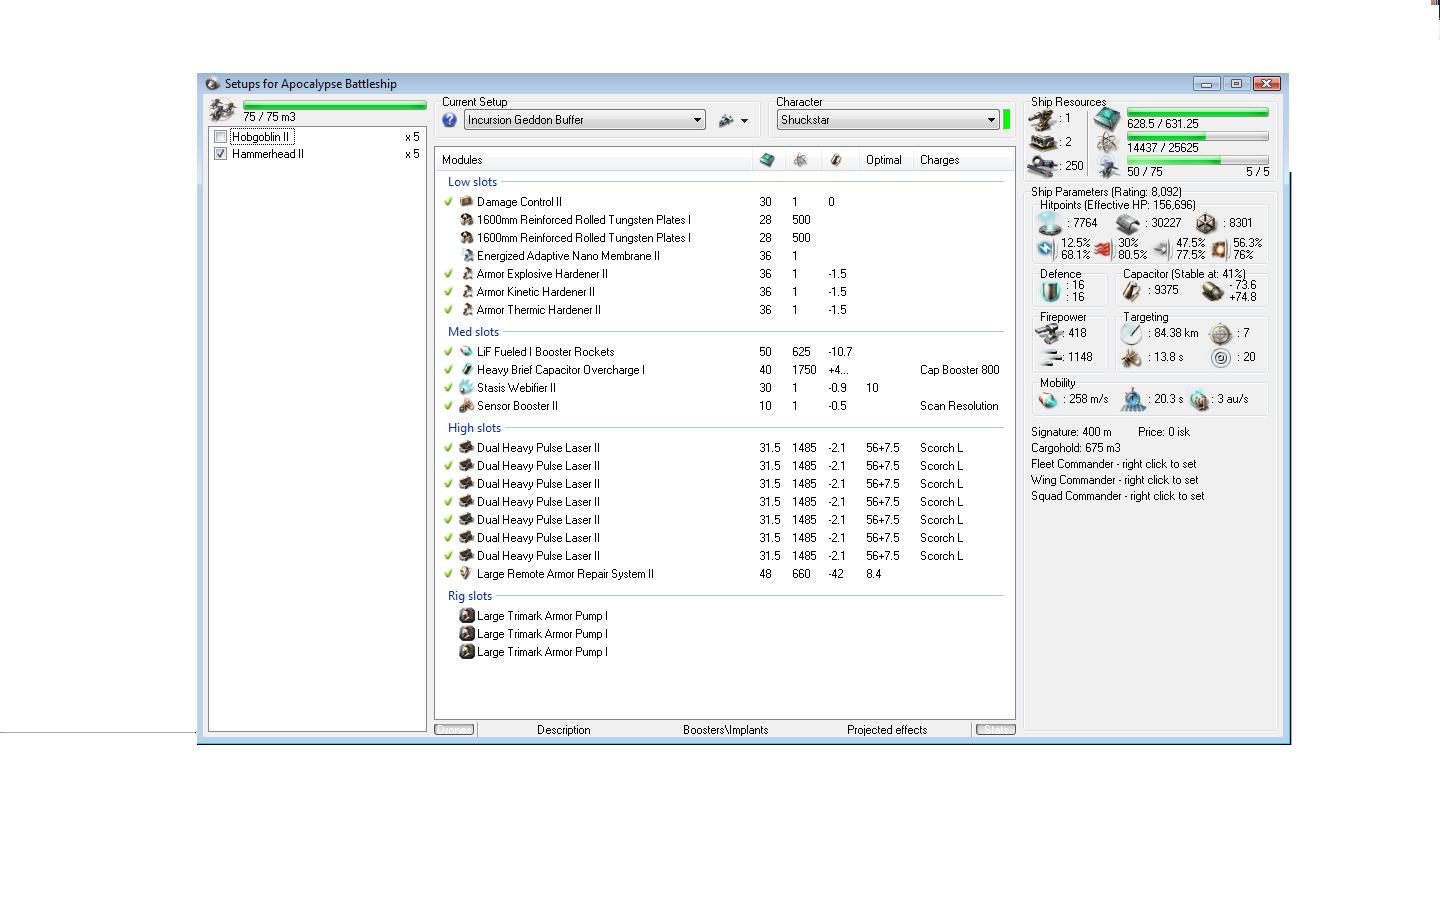Select the LiF Fueled I Booster Rockets icon
The width and height of the screenshot is (1440, 900).
click(466, 352)
